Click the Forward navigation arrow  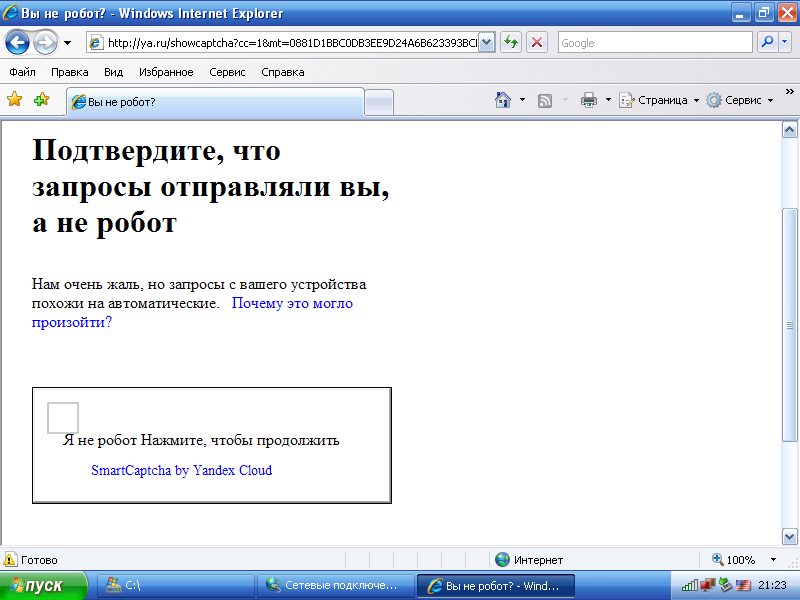[x=45, y=43]
